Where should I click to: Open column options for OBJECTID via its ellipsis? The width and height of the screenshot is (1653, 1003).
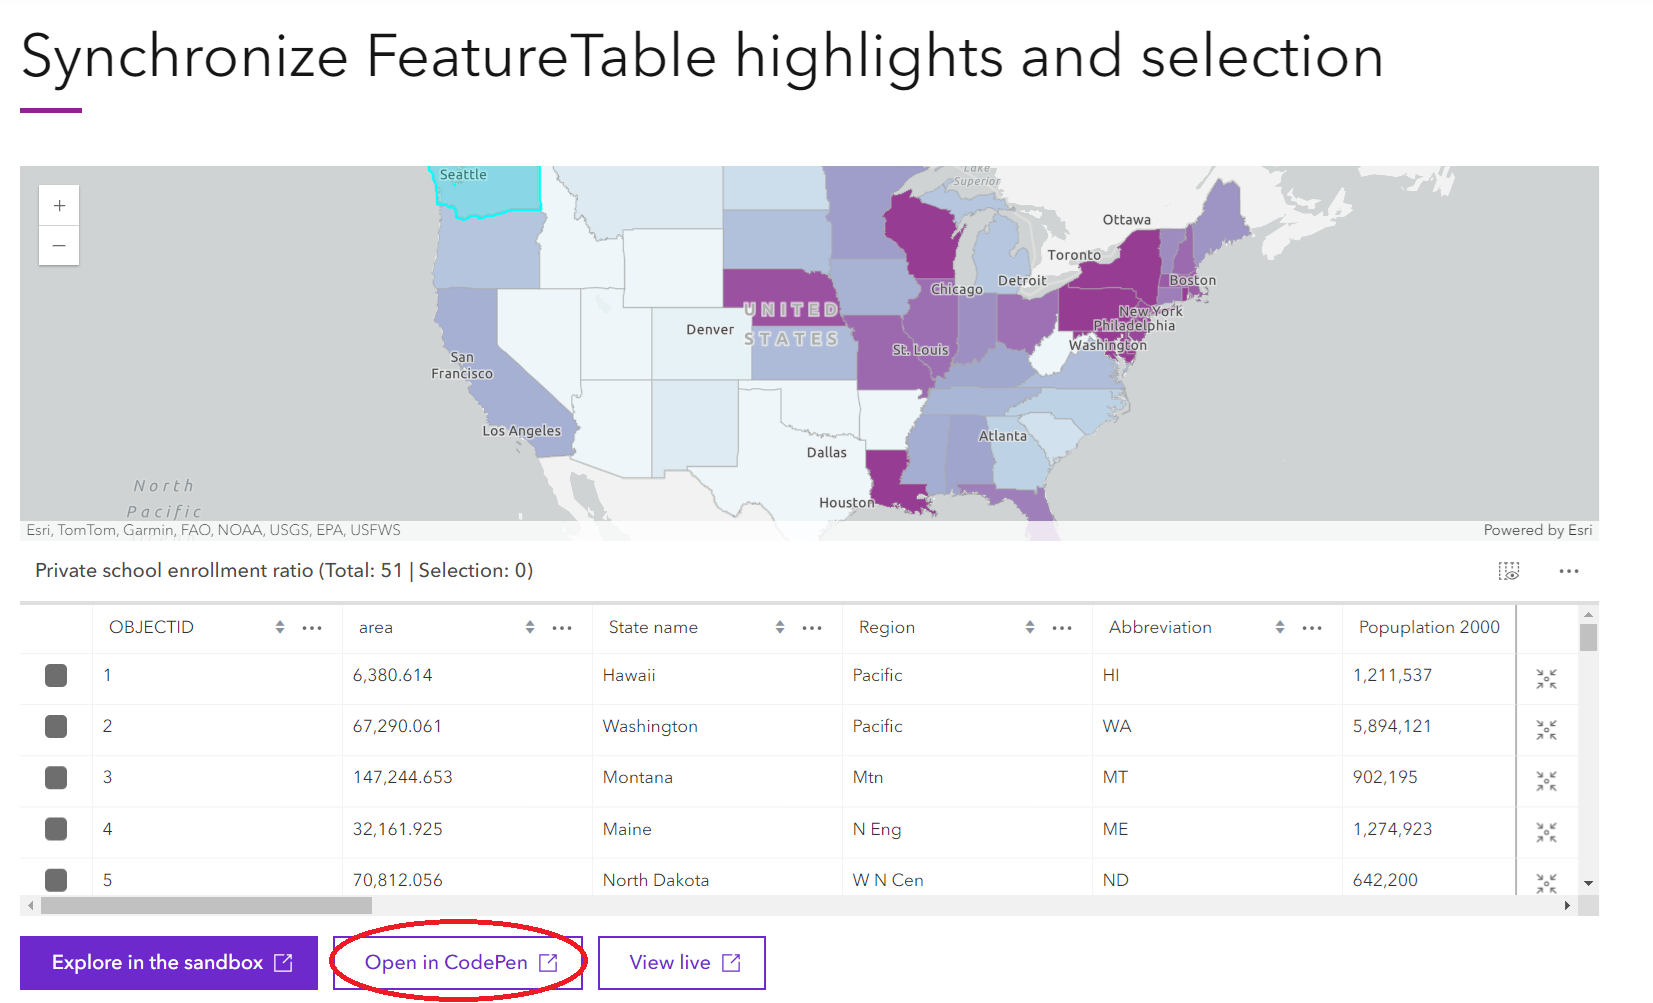pyautogui.click(x=312, y=627)
